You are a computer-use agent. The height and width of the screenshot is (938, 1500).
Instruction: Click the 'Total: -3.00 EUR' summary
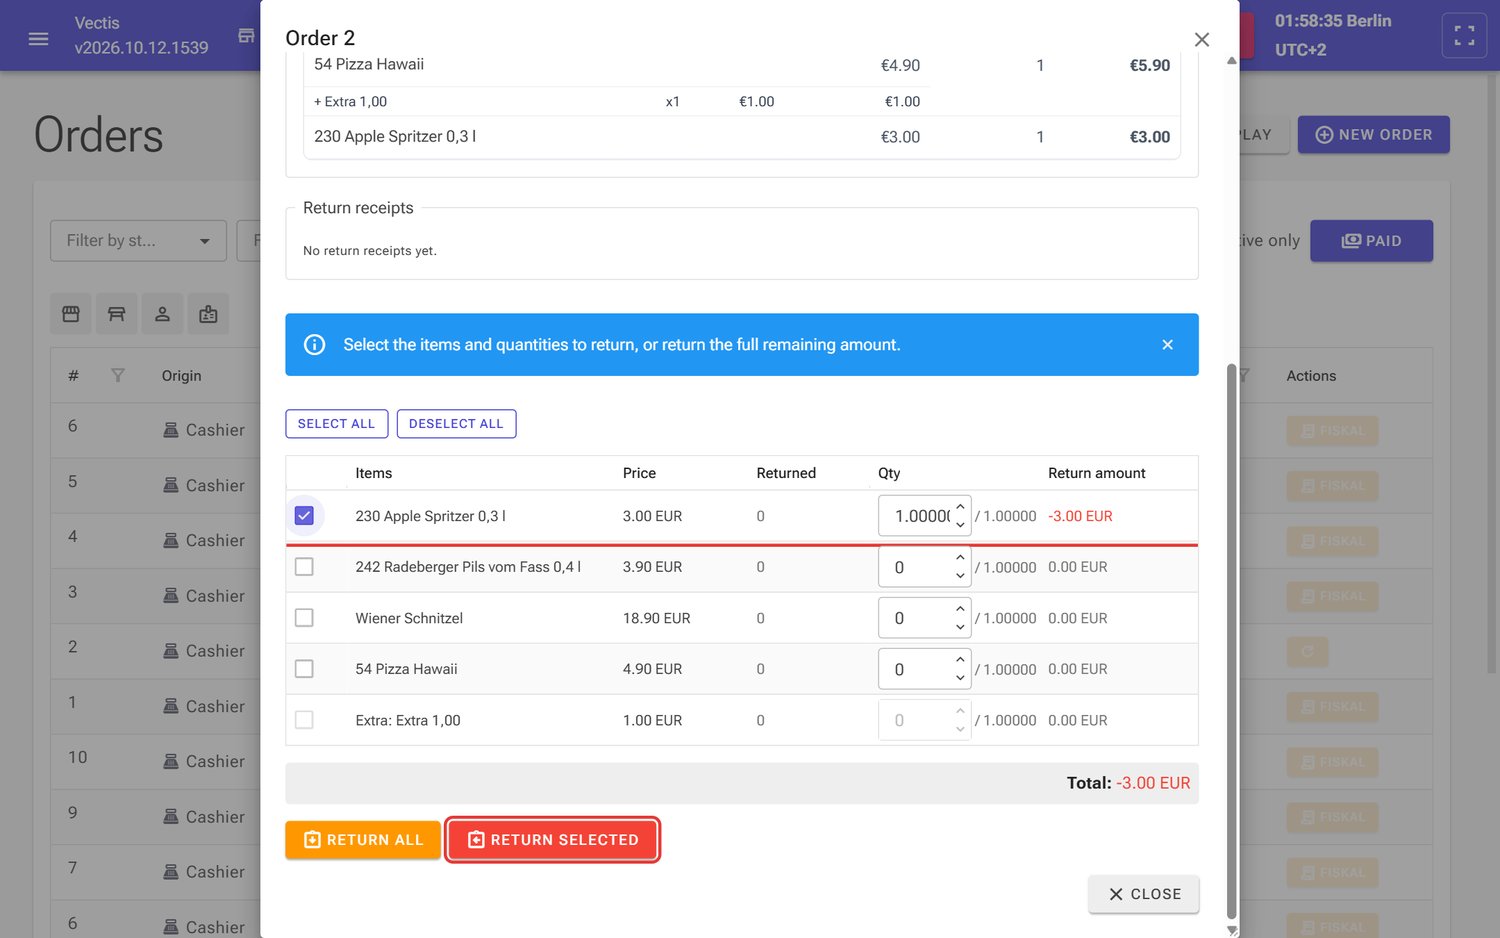pyautogui.click(x=1128, y=783)
